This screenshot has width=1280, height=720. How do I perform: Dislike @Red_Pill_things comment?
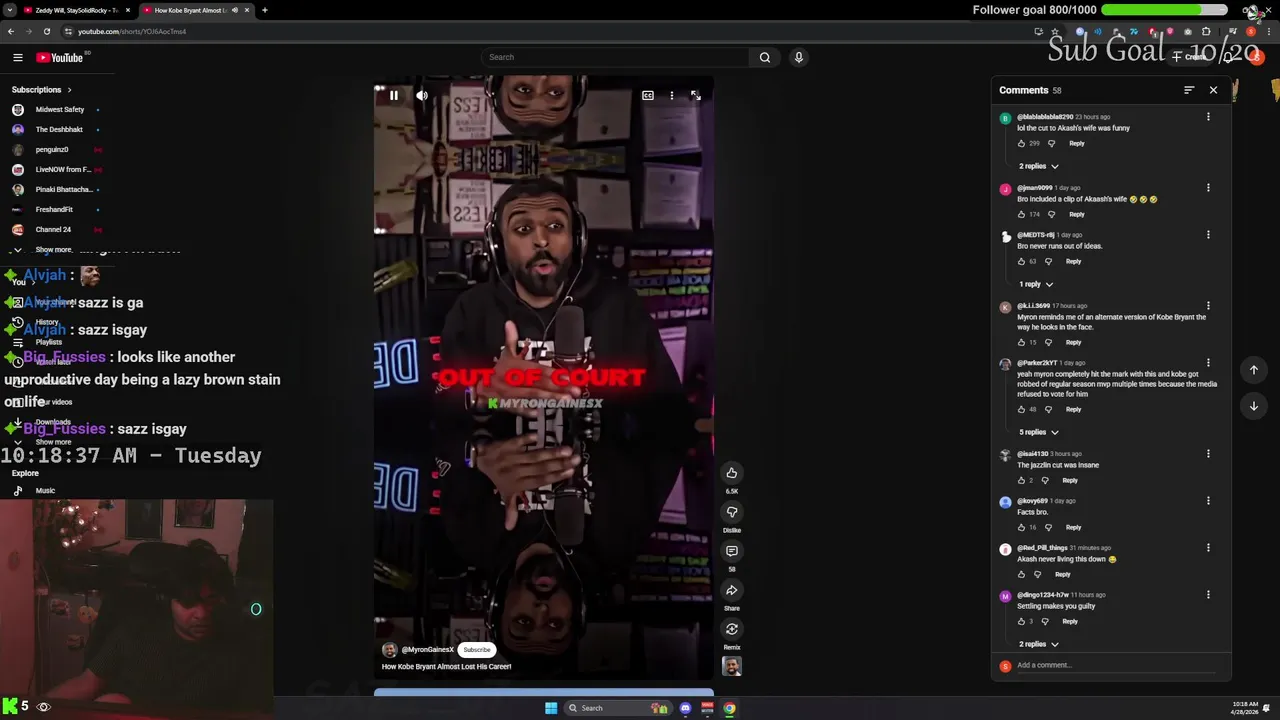(x=1037, y=574)
